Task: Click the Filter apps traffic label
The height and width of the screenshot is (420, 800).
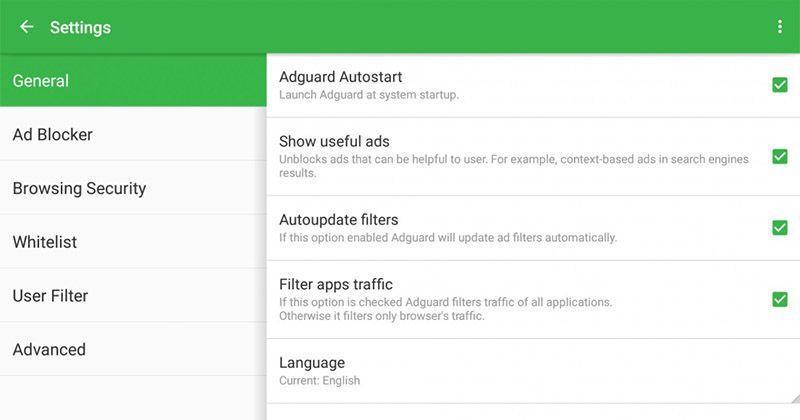Action: point(336,284)
